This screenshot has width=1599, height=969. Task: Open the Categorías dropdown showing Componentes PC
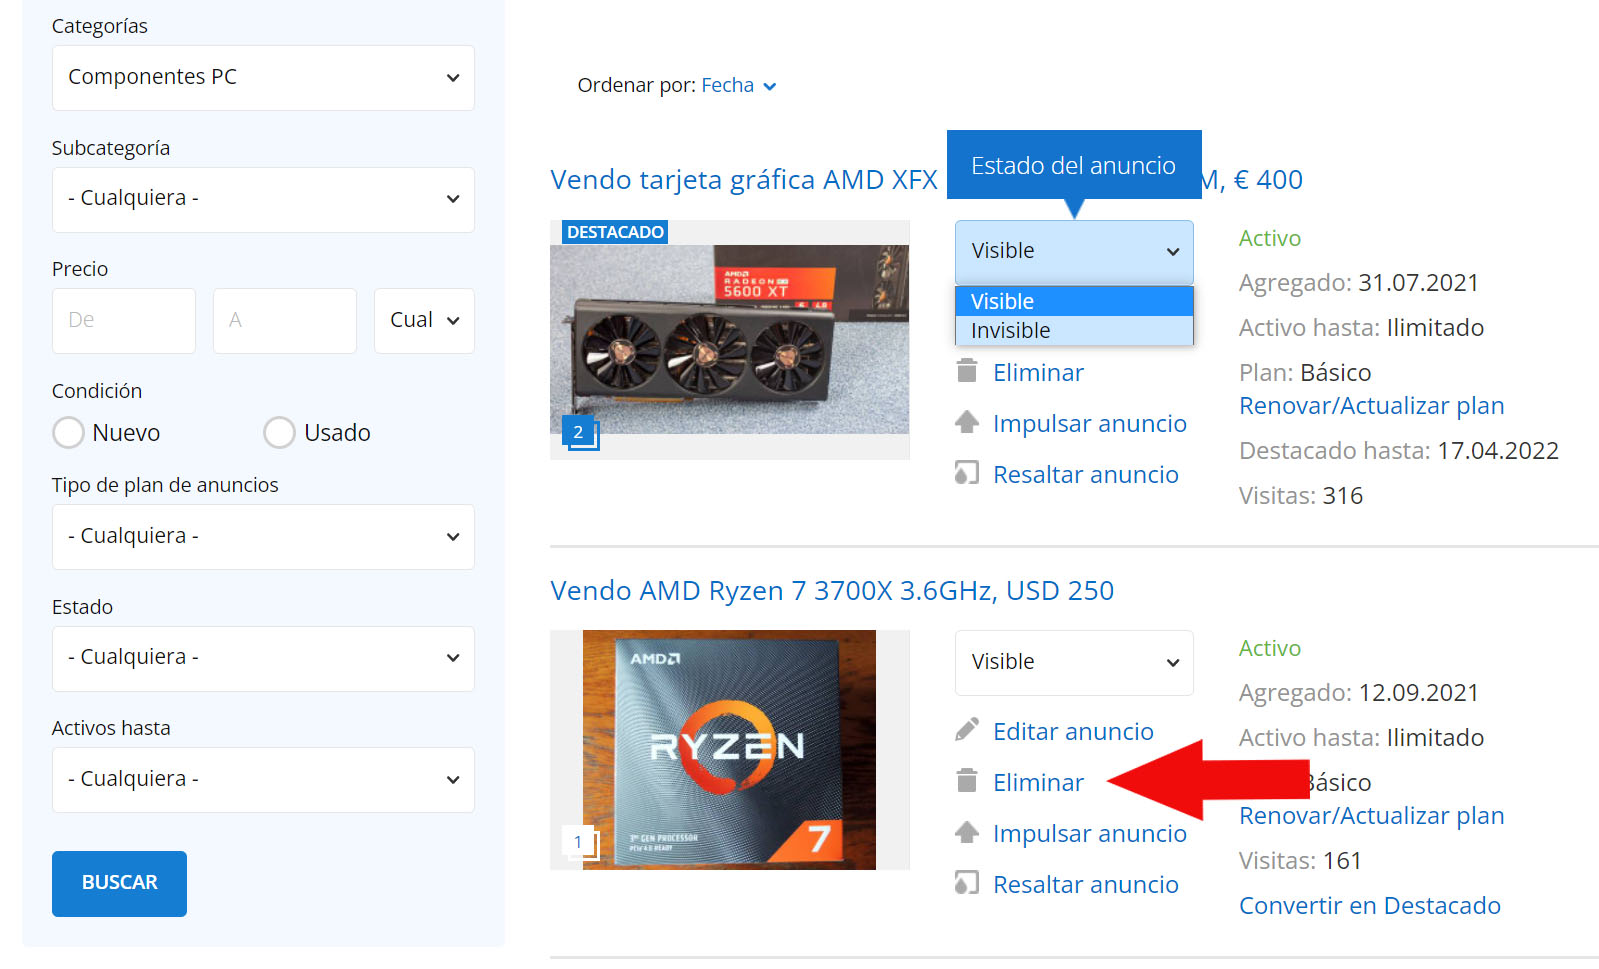pos(263,78)
